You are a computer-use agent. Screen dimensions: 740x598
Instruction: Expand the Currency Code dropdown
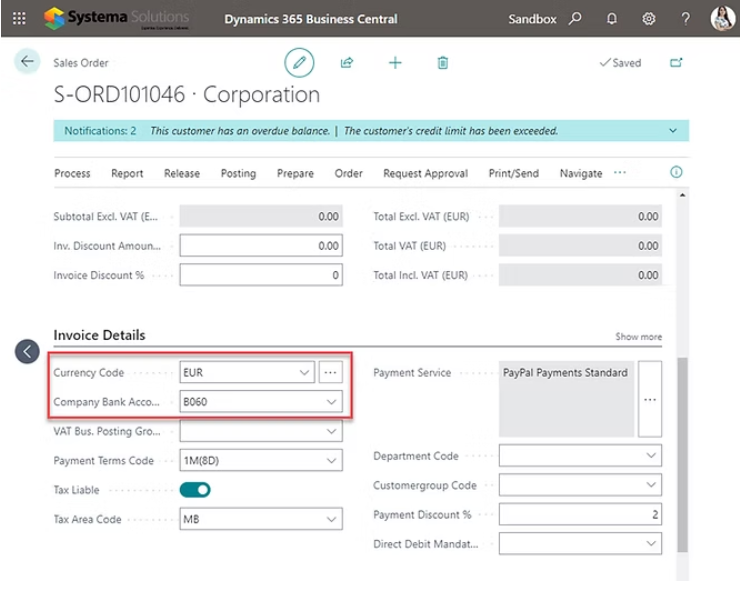[x=305, y=373]
